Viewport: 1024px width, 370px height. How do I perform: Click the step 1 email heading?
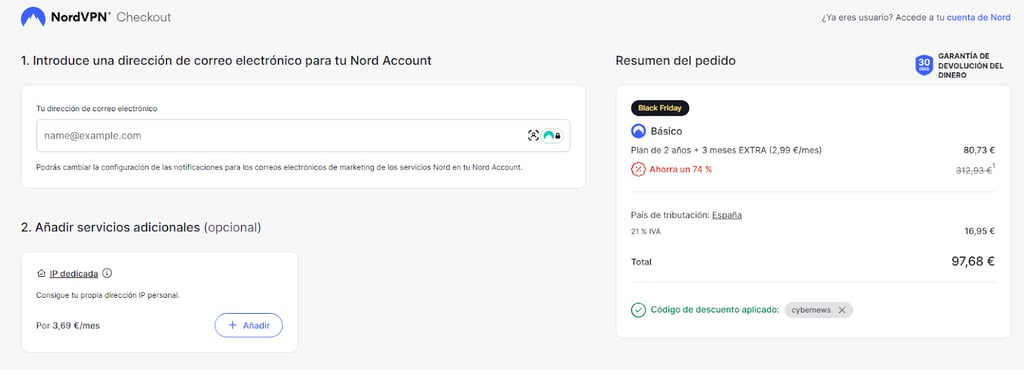point(226,61)
